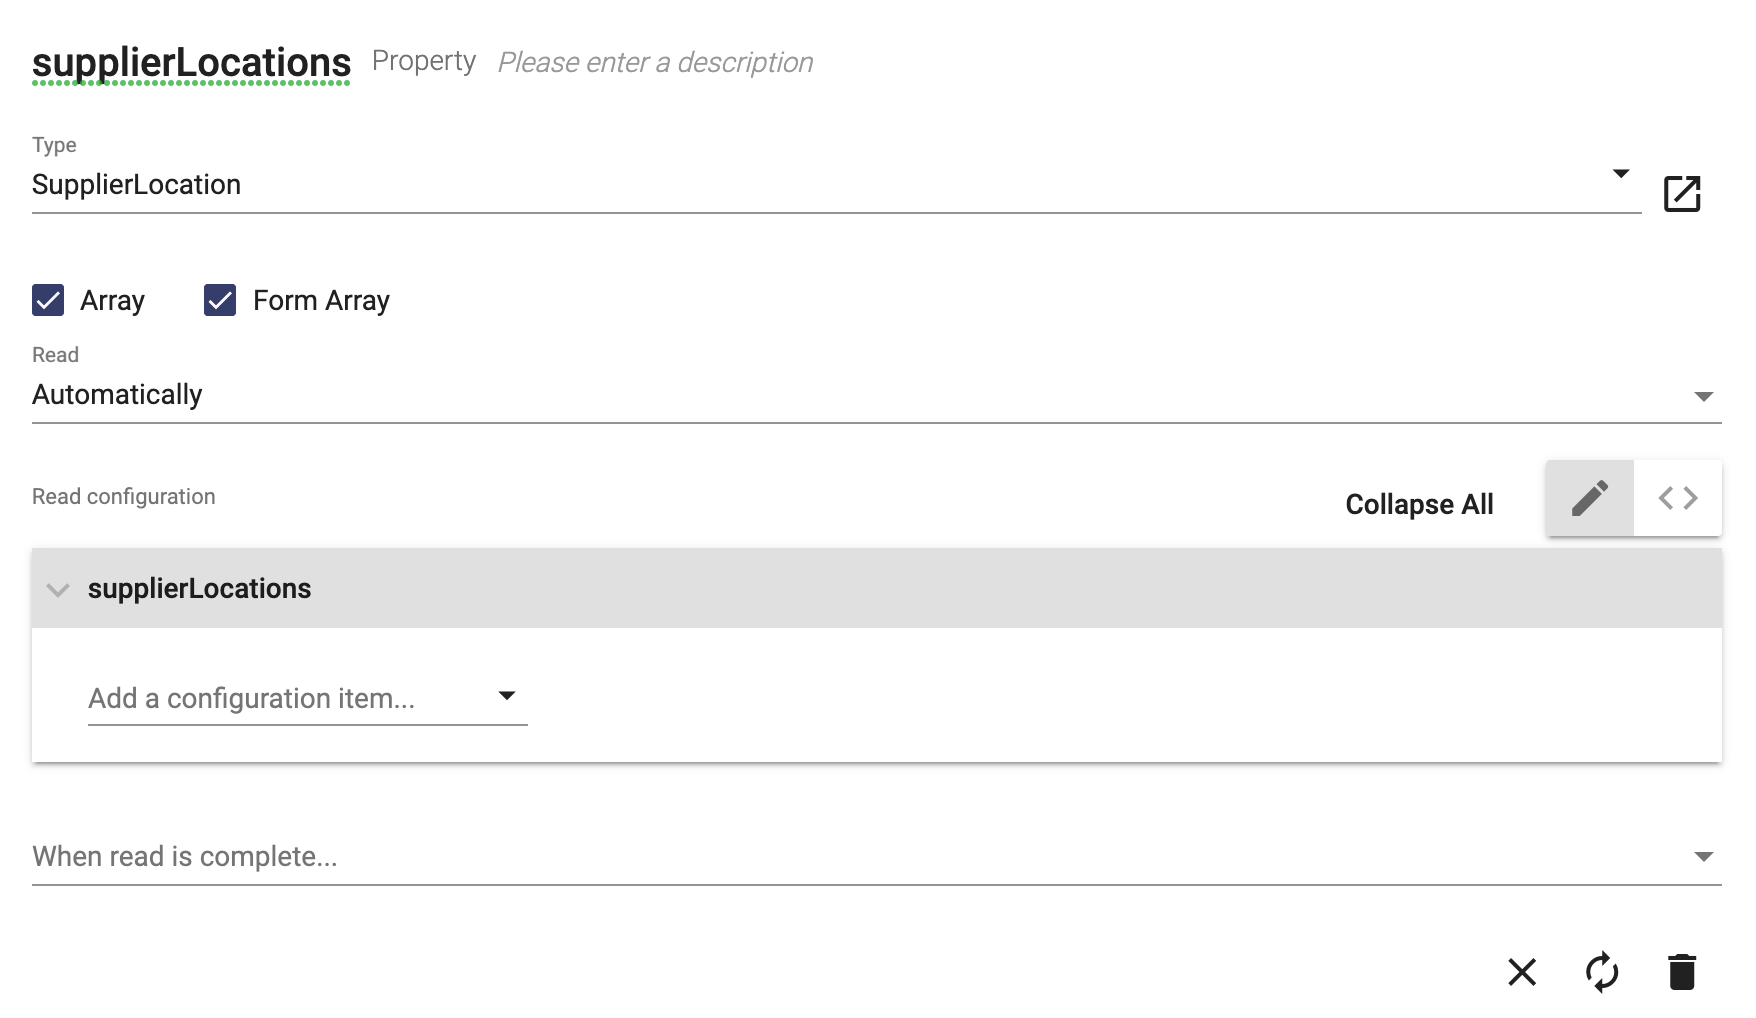
Task: Delete property with trash icon
Action: click(1682, 971)
